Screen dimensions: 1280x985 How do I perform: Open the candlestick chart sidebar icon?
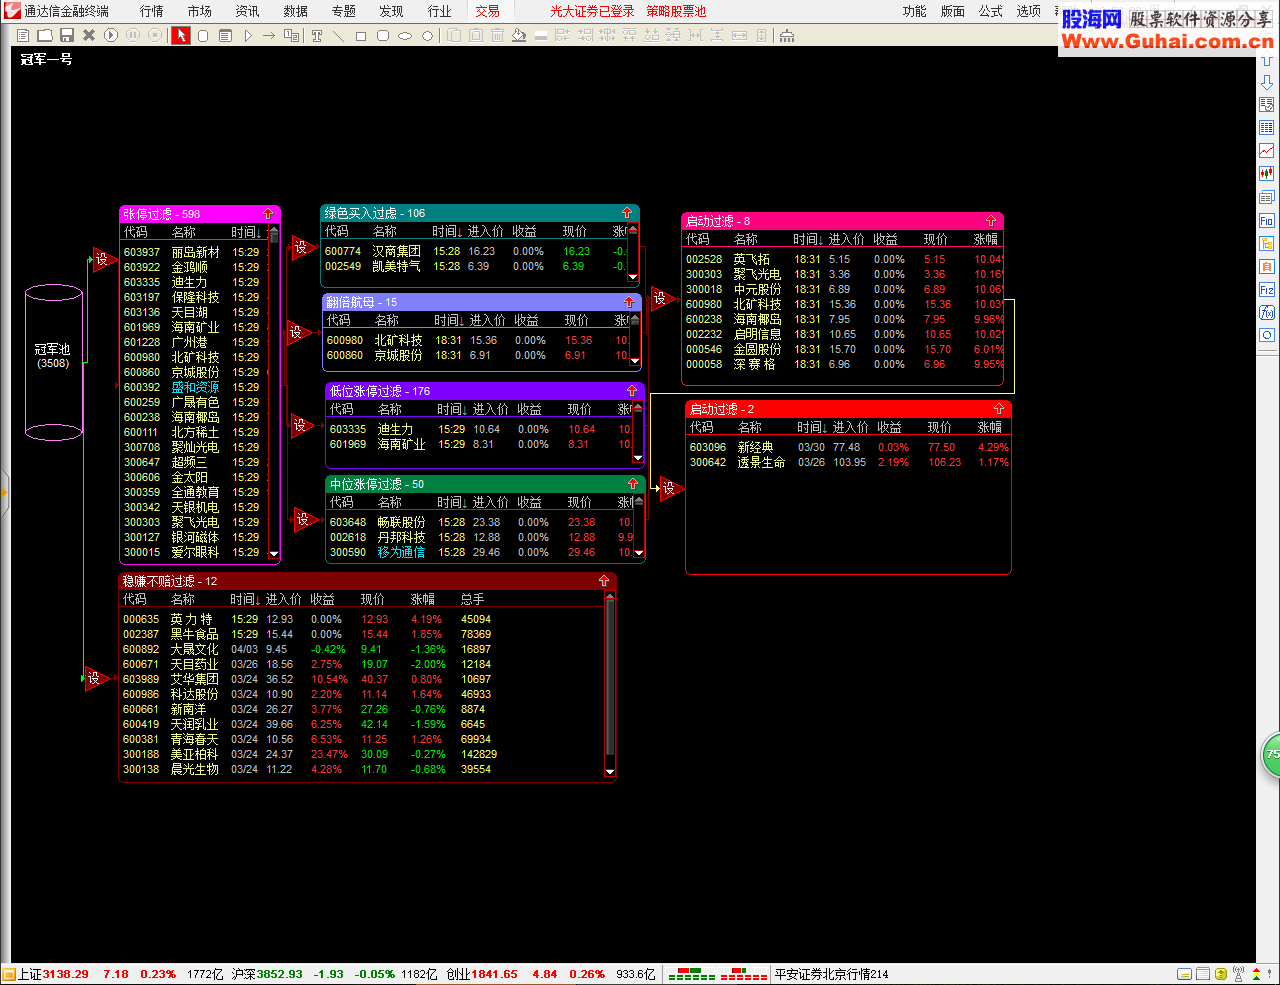[1267, 174]
